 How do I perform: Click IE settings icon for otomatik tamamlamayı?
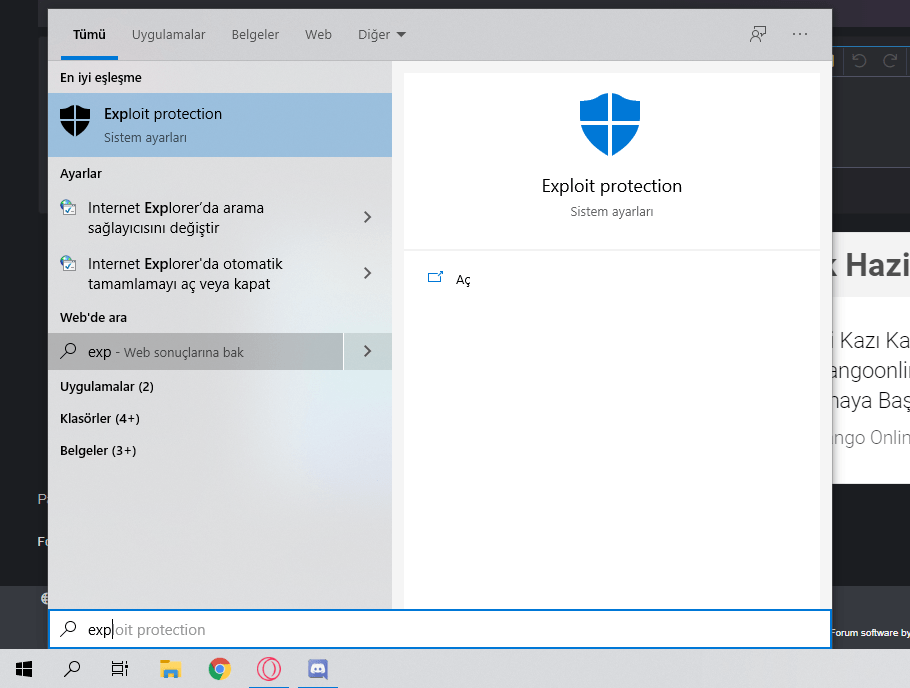tap(68, 263)
